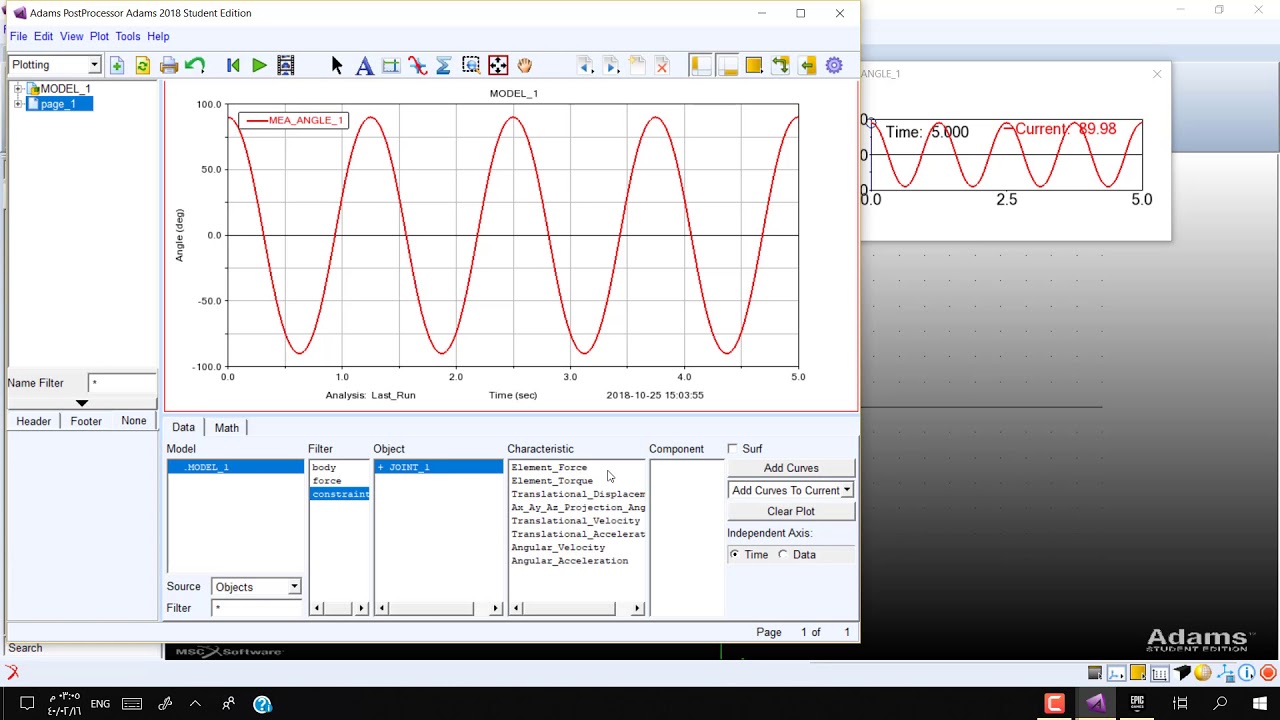Screen dimensions: 1280x720
Task: Click the Add Curves button
Action: (791, 468)
